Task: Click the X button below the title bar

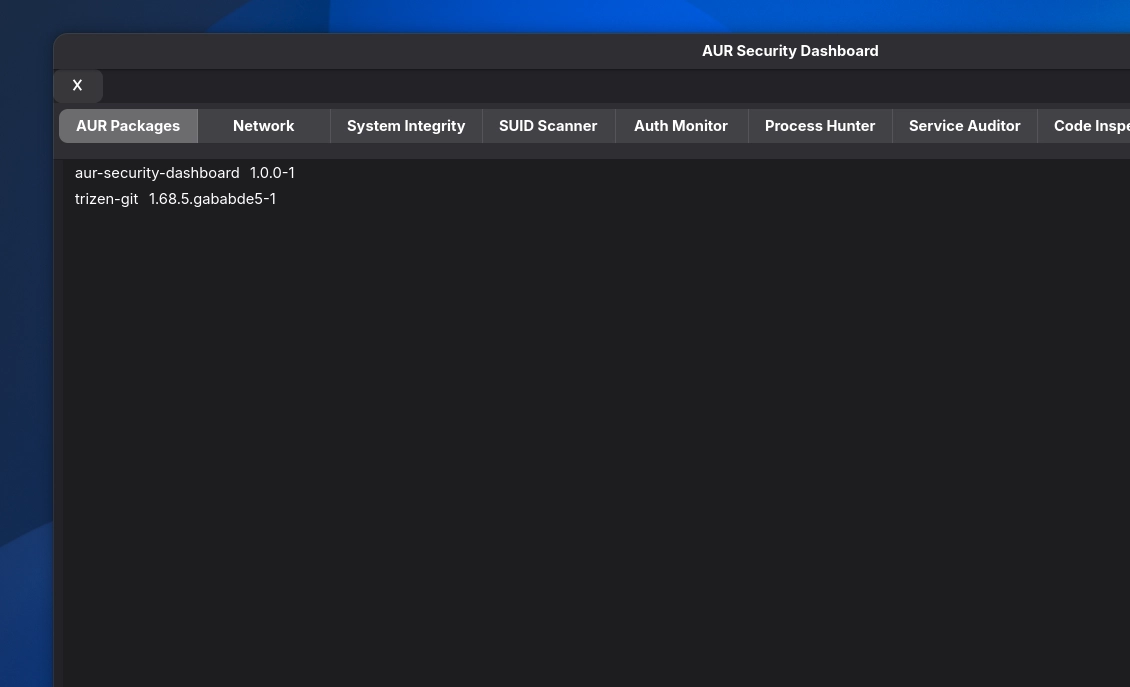Action: [77, 86]
